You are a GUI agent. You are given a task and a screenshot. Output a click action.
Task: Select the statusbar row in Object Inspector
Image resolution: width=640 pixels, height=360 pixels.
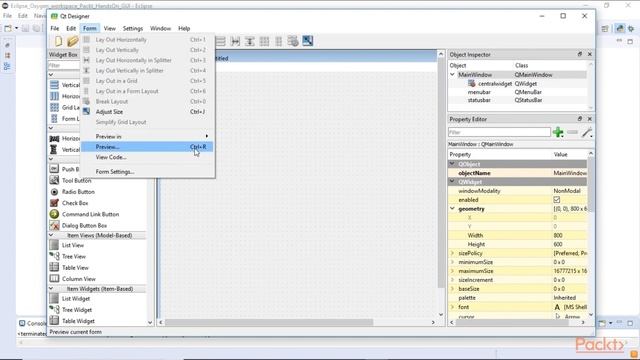518,100
